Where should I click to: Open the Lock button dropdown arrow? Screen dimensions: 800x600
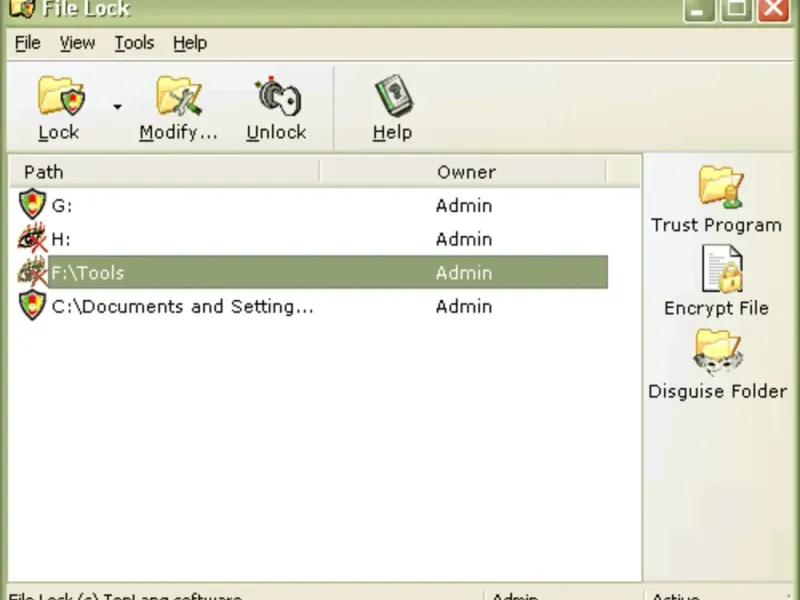coord(117,107)
